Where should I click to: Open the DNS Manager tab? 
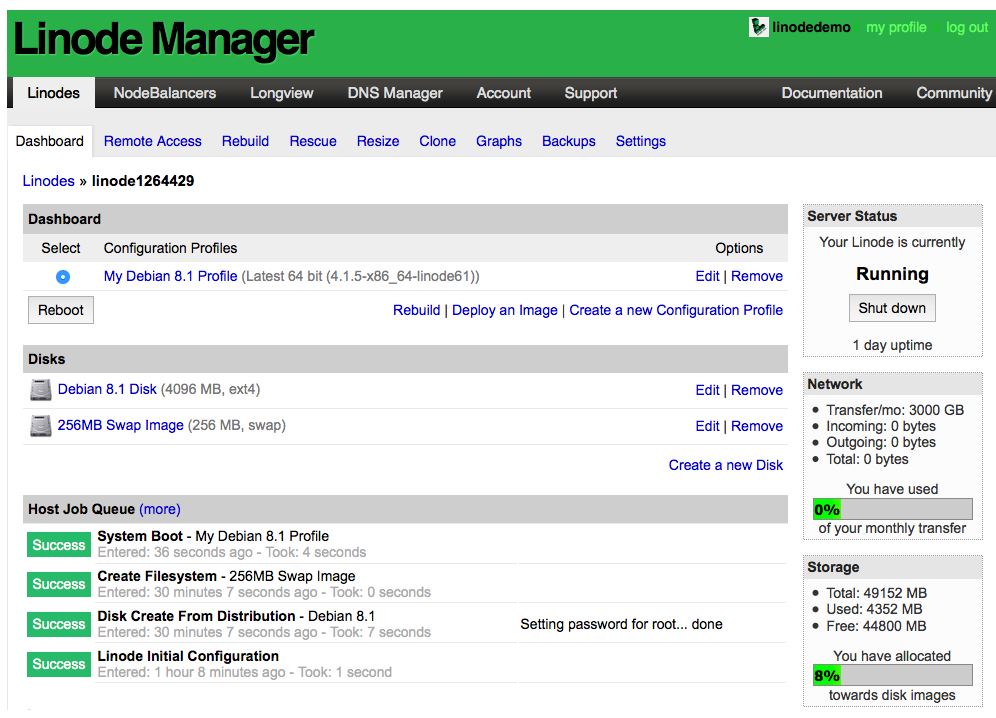394,93
